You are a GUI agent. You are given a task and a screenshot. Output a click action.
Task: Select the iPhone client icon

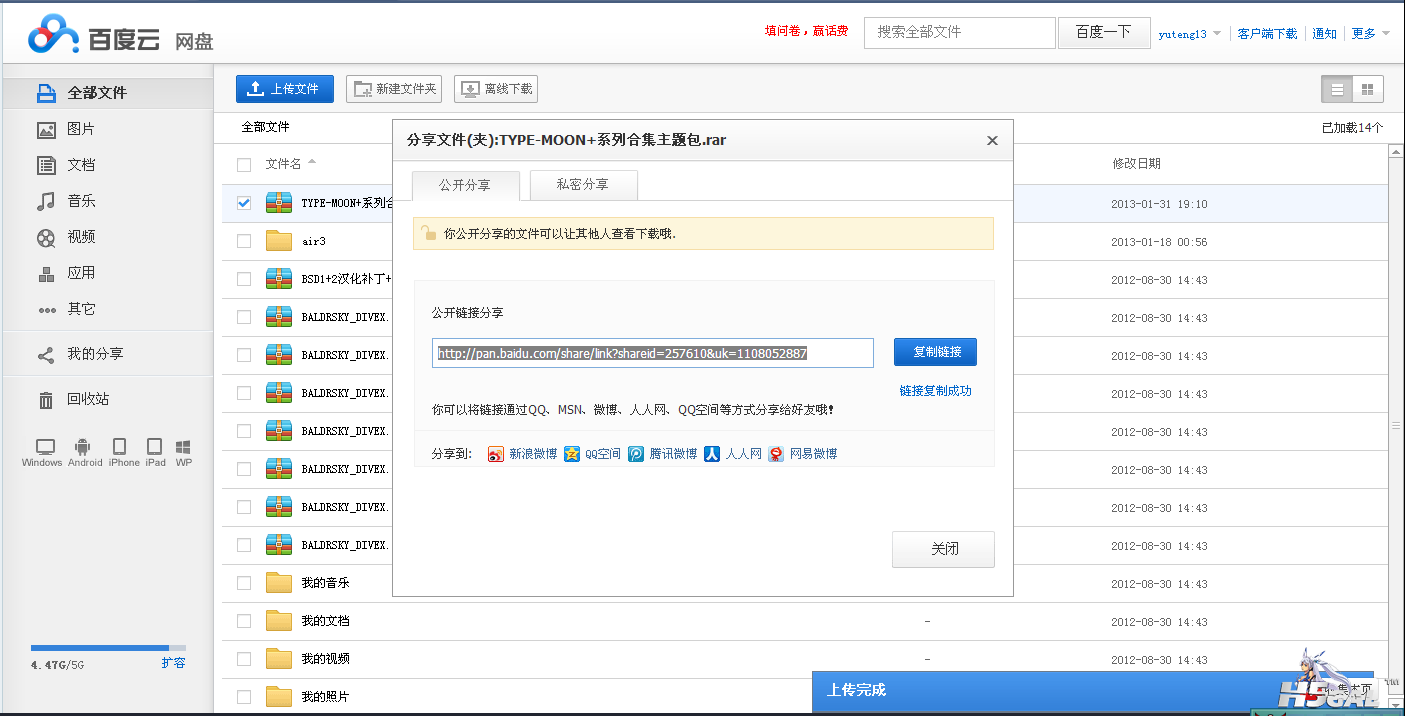pyautogui.click(x=120, y=447)
